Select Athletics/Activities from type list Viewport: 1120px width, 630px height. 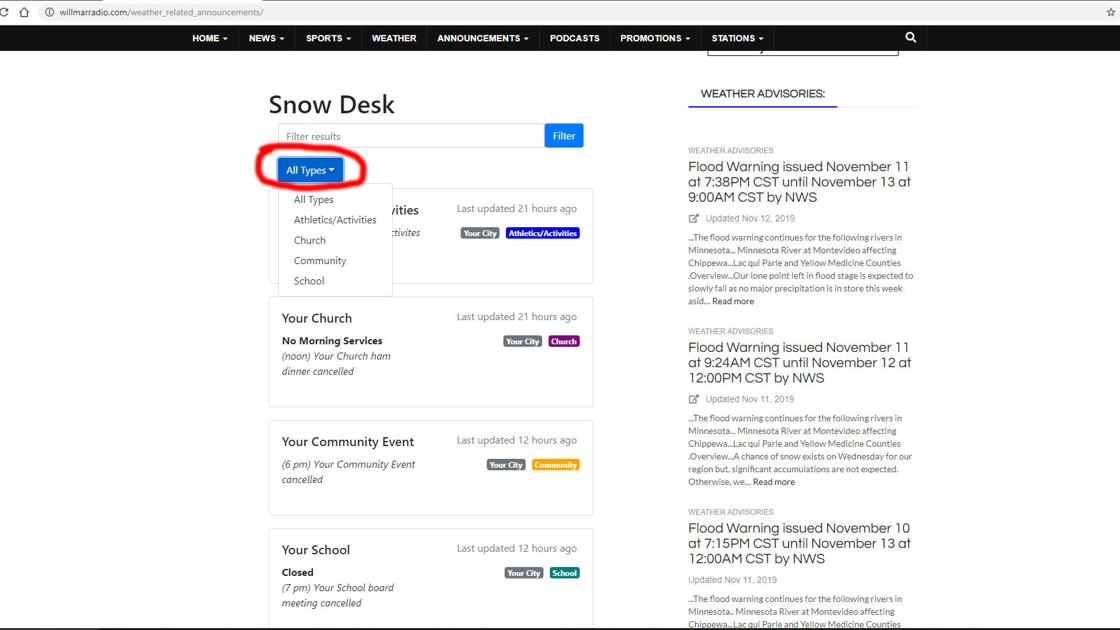pyautogui.click(x=335, y=220)
